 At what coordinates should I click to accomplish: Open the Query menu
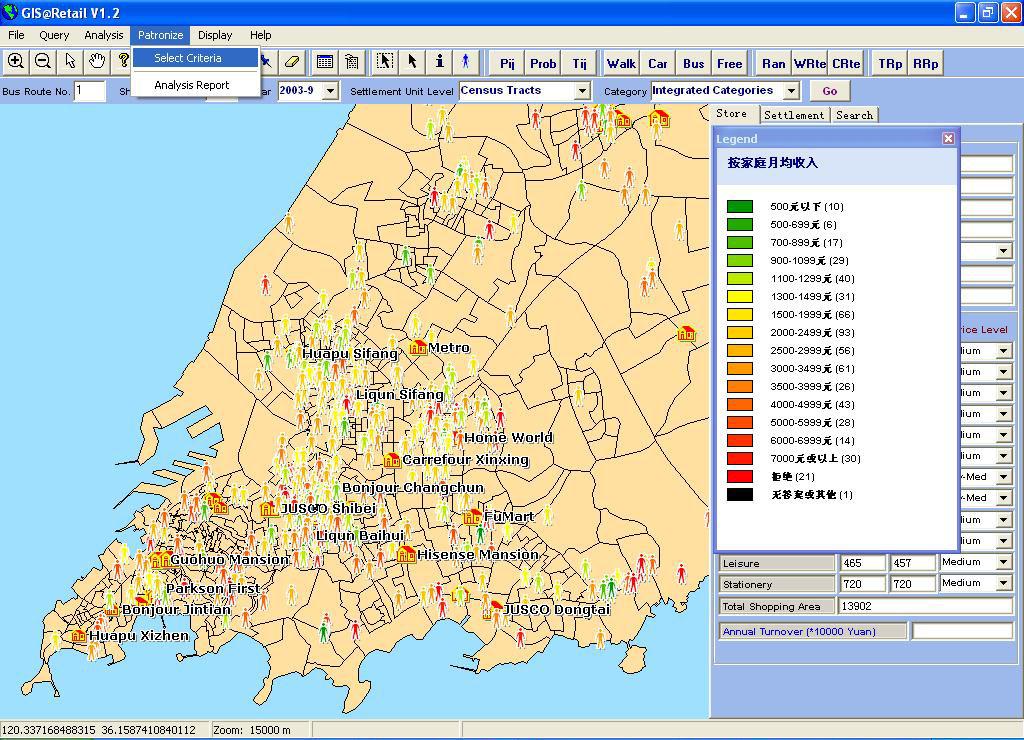pos(54,35)
